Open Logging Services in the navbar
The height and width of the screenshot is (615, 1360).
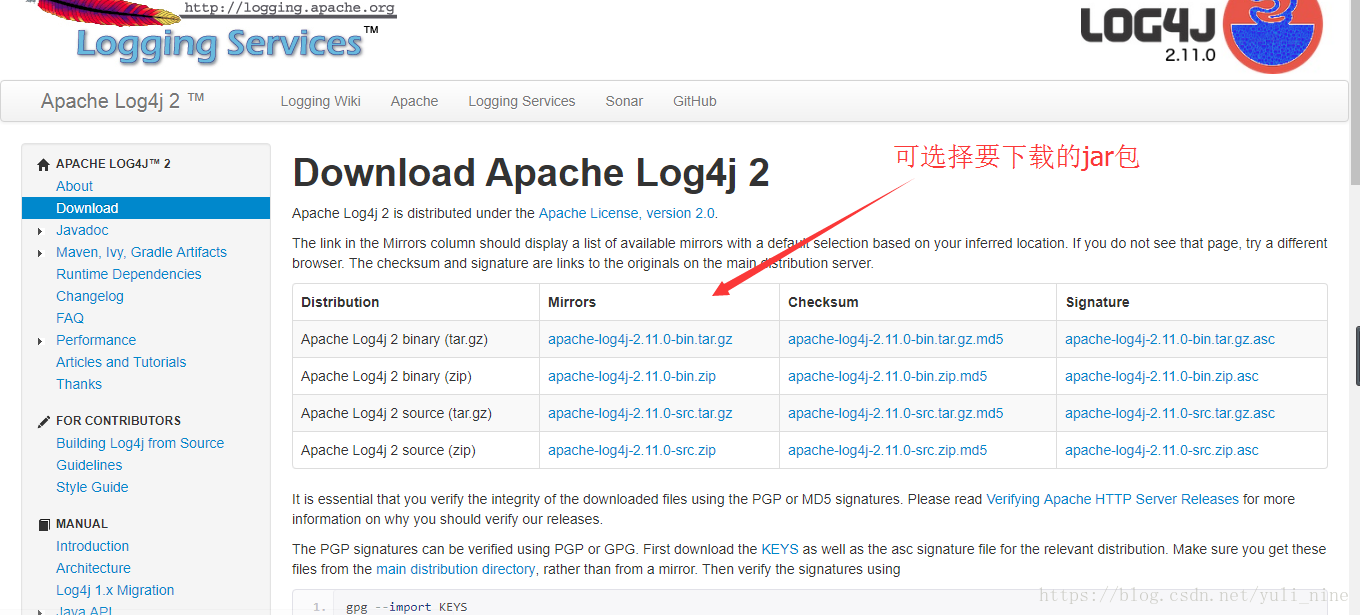coord(521,101)
